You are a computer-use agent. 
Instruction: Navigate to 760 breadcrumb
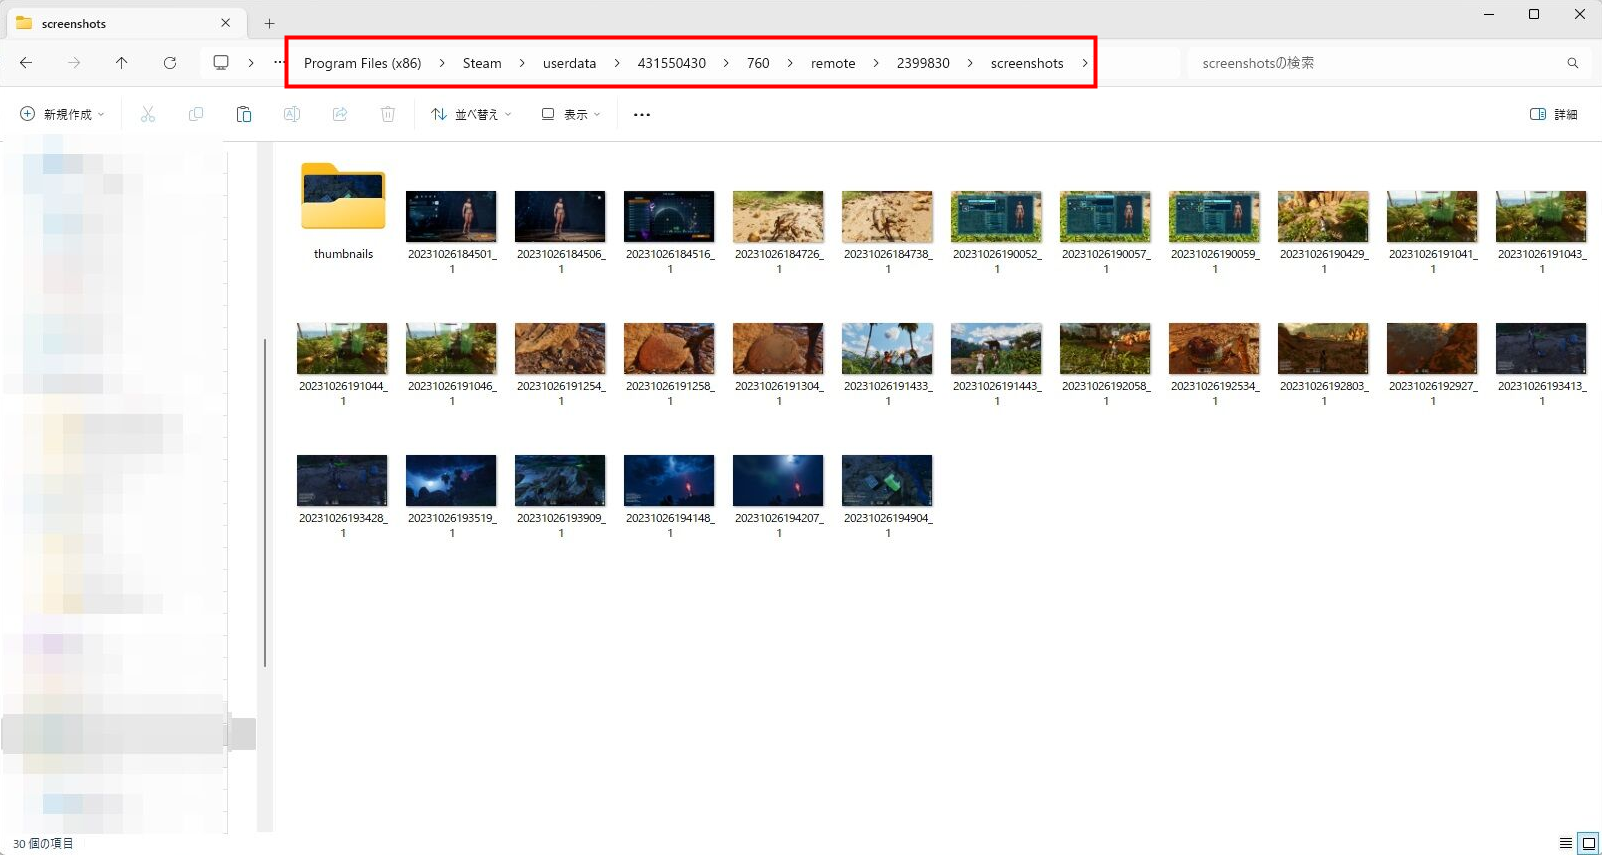click(x=758, y=63)
